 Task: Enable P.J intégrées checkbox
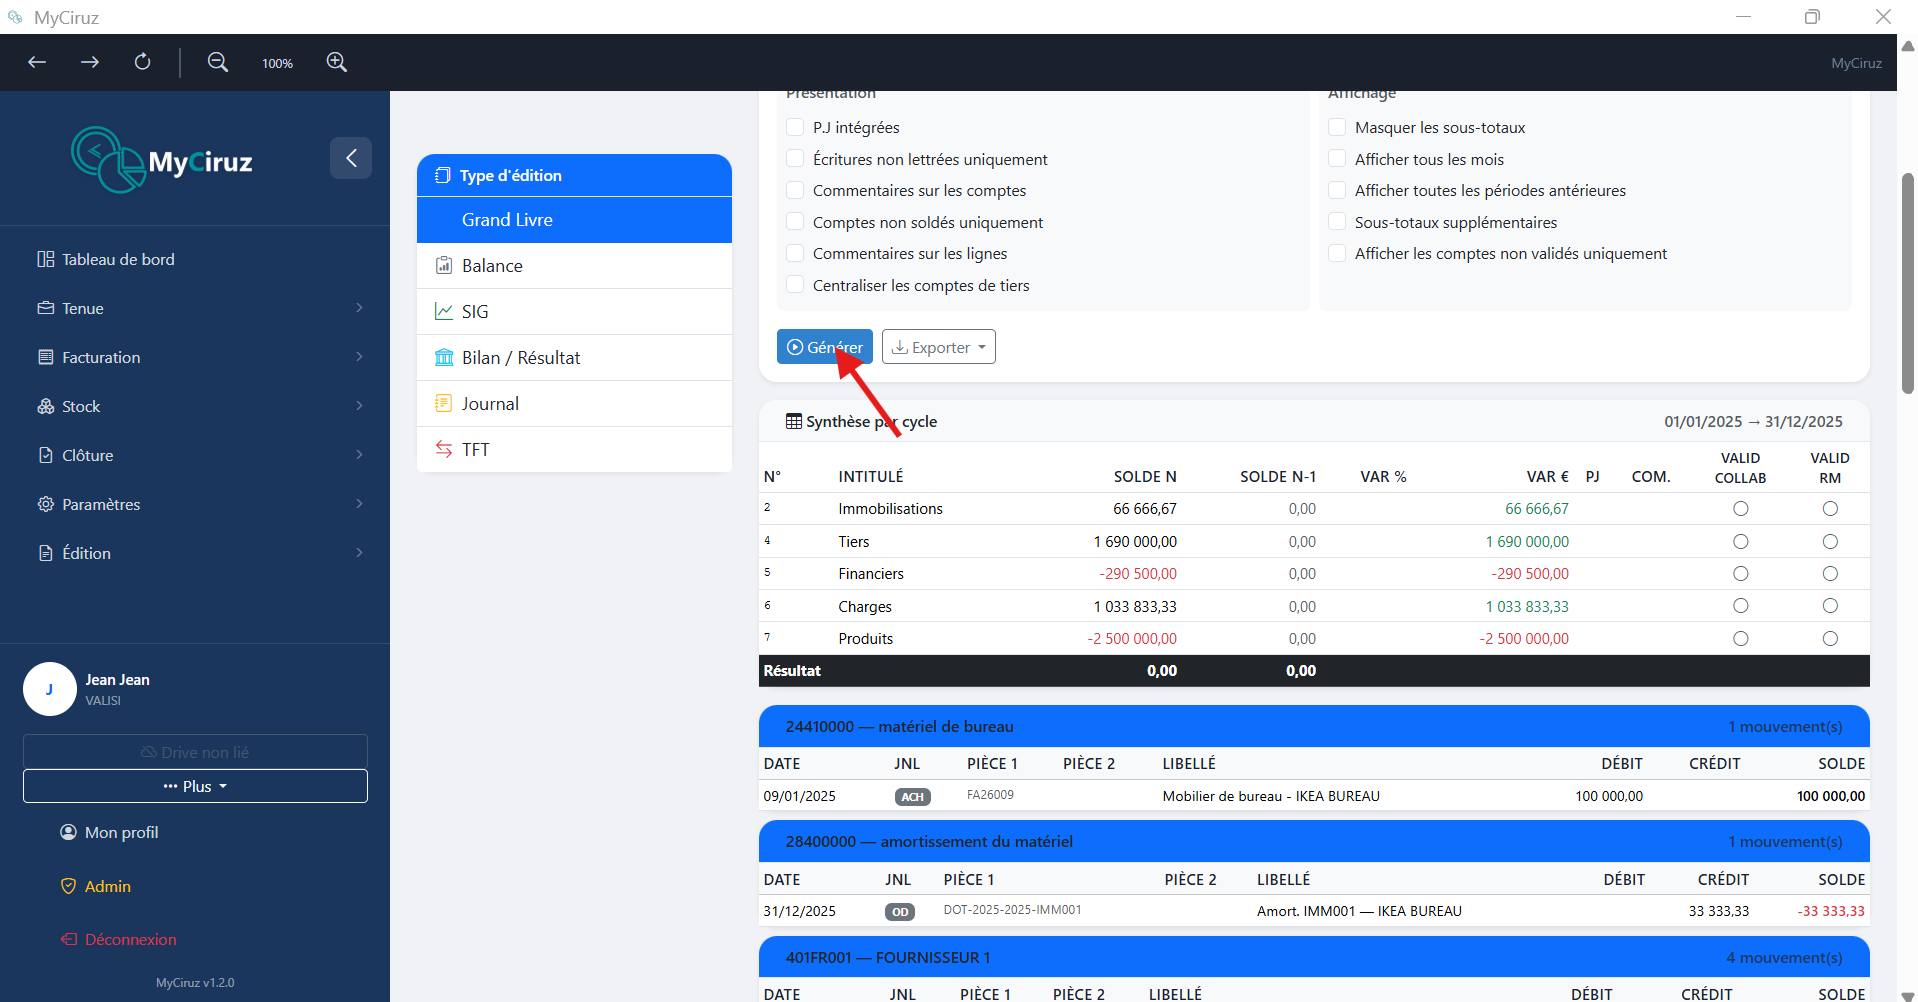[796, 127]
